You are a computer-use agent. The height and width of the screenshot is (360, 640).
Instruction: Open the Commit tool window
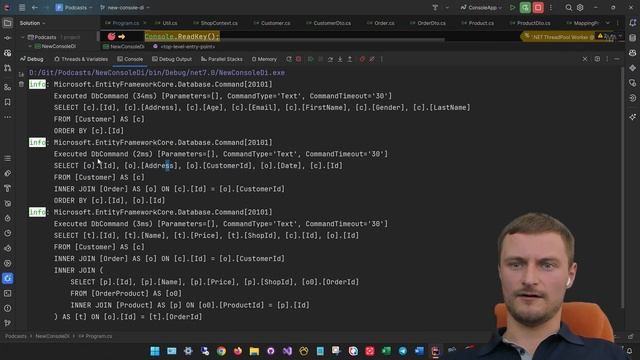pos(7,38)
